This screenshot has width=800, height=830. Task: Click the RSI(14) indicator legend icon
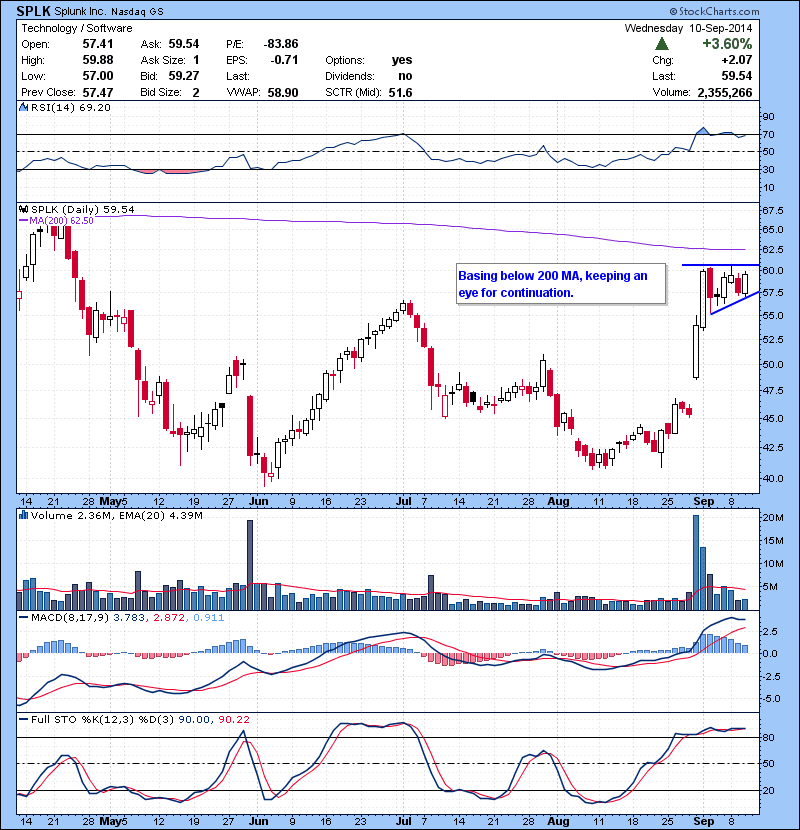coord(23,107)
